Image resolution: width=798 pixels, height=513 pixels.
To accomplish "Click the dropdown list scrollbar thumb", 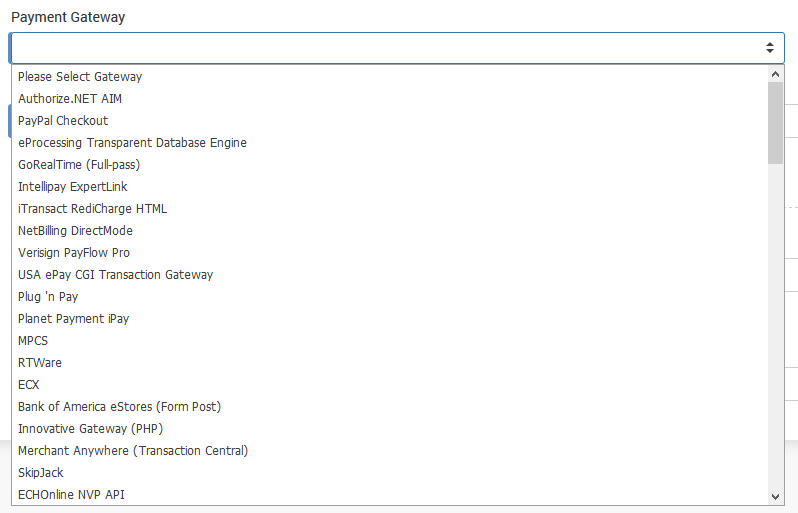I will click(x=775, y=122).
